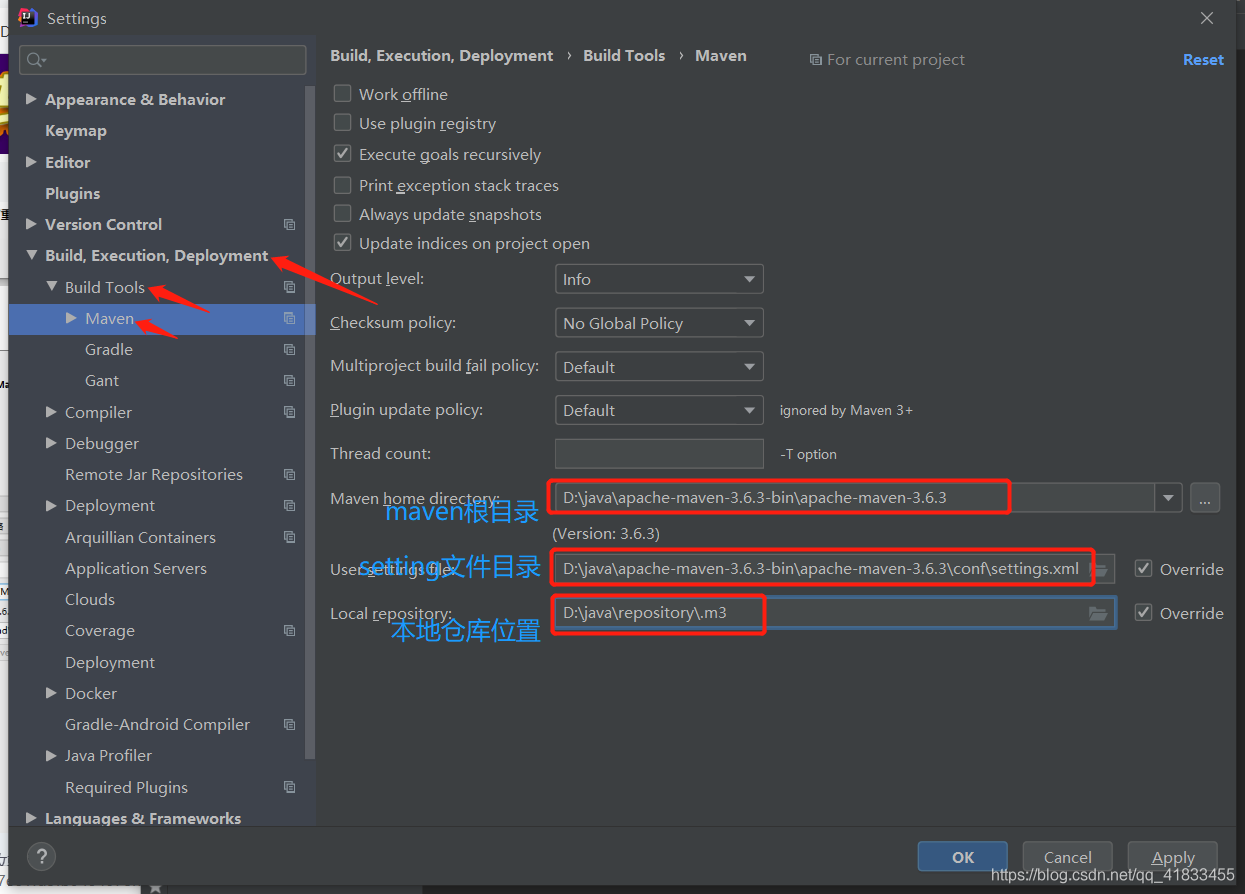Expand Appearance & Behavior section
This screenshot has width=1245, height=894.
tap(31, 99)
